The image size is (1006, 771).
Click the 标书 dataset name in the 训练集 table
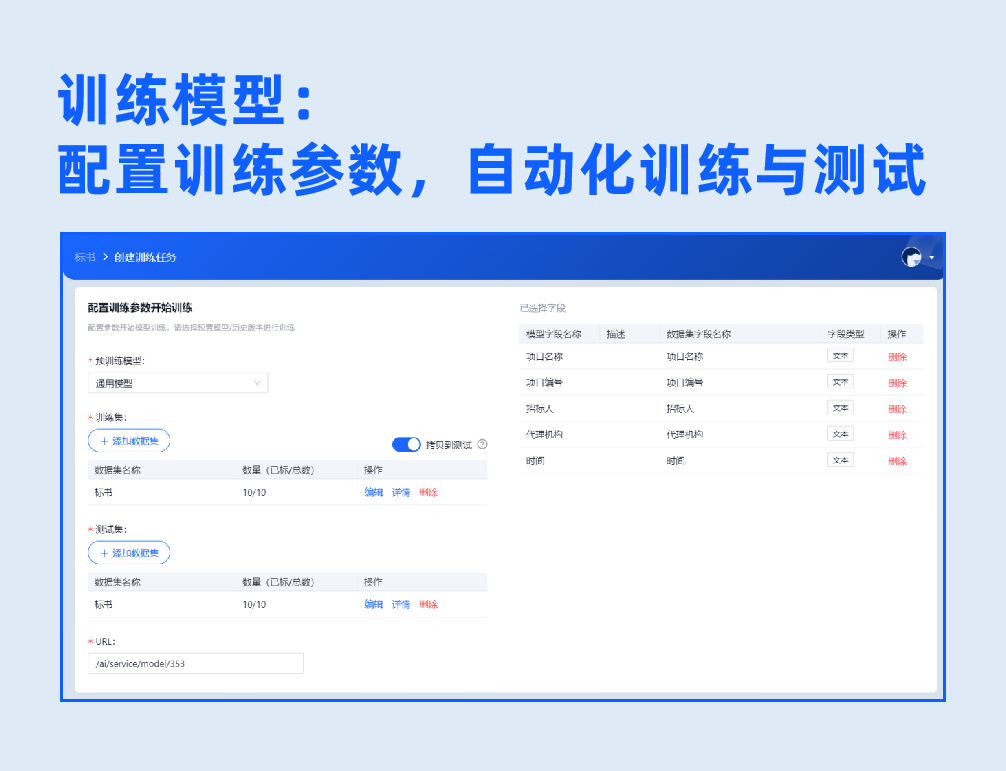(104, 493)
